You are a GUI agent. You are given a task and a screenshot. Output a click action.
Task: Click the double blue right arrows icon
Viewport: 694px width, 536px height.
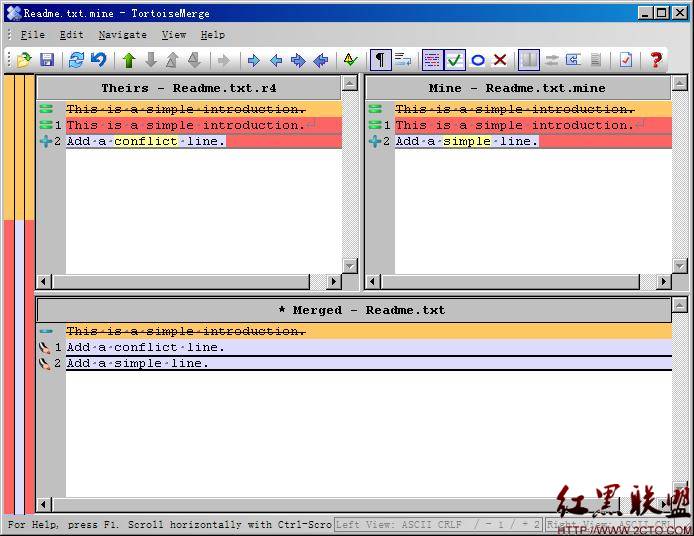298,60
